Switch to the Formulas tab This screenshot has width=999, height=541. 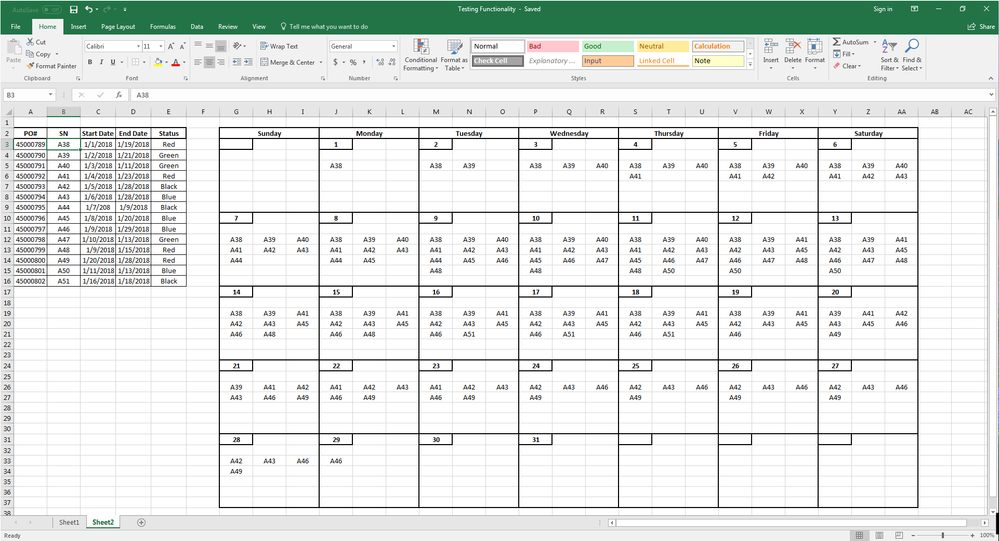point(162,27)
